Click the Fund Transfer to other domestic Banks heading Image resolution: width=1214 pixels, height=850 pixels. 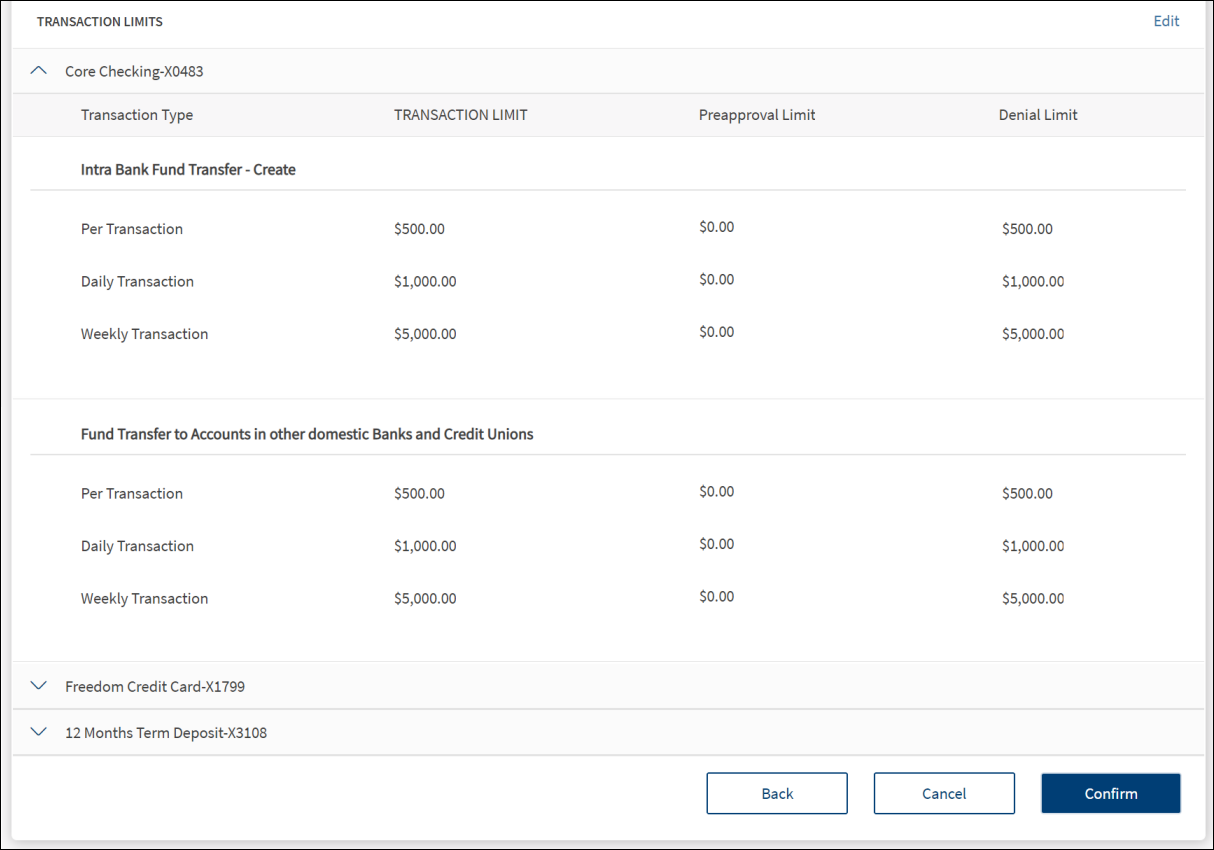tap(307, 434)
